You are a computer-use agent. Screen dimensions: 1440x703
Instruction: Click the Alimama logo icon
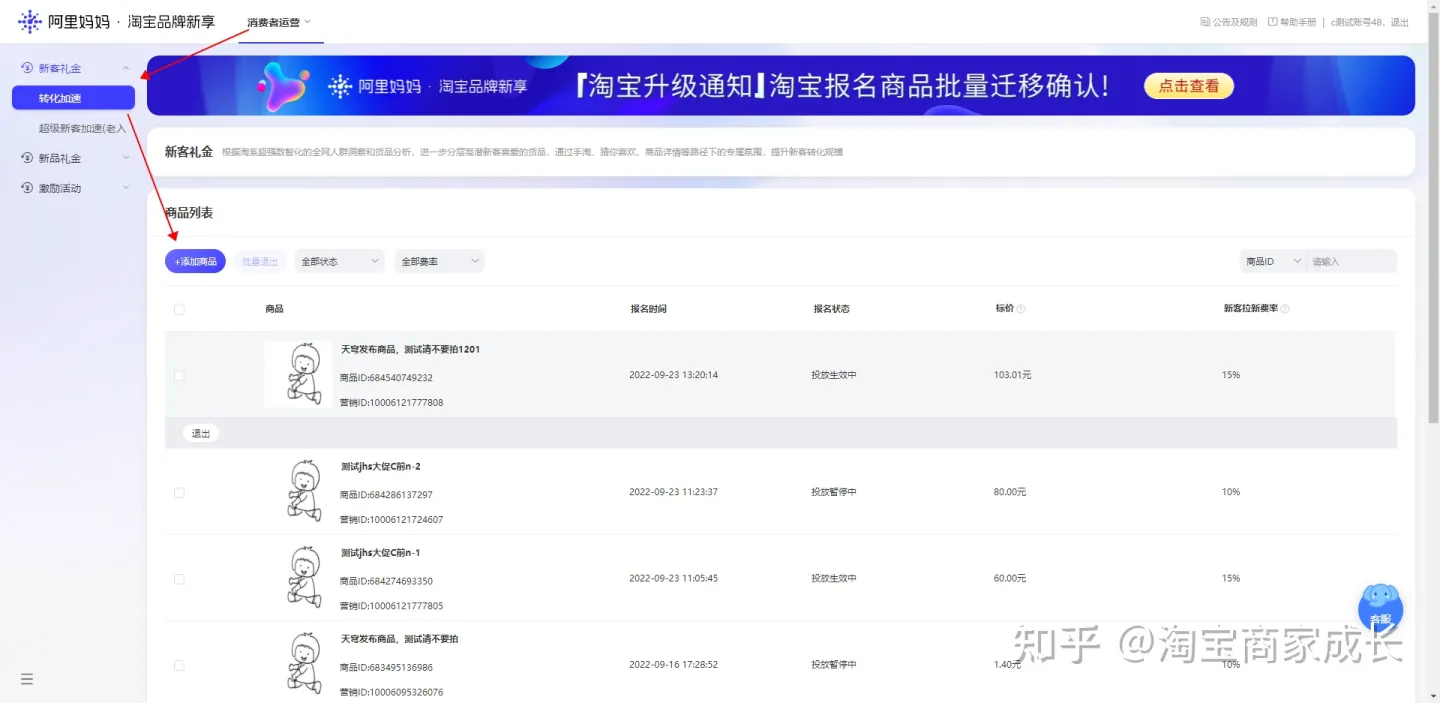30,21
